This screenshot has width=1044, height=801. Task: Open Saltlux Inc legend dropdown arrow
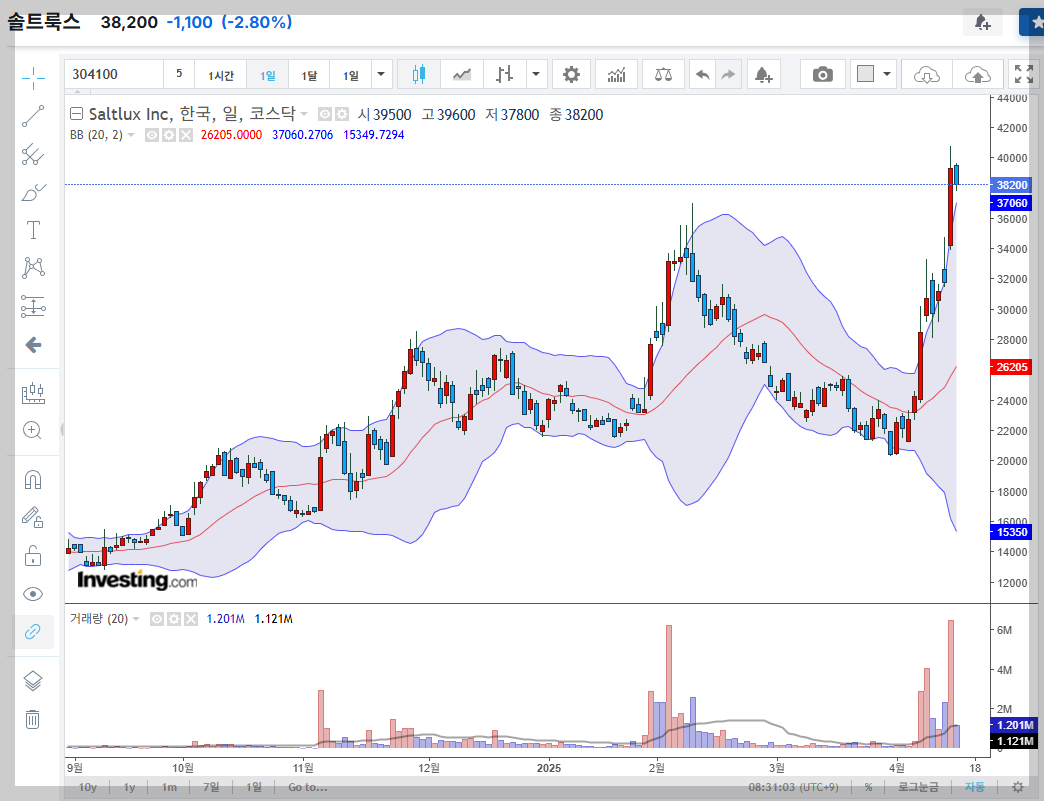click(x=304, y=114)
